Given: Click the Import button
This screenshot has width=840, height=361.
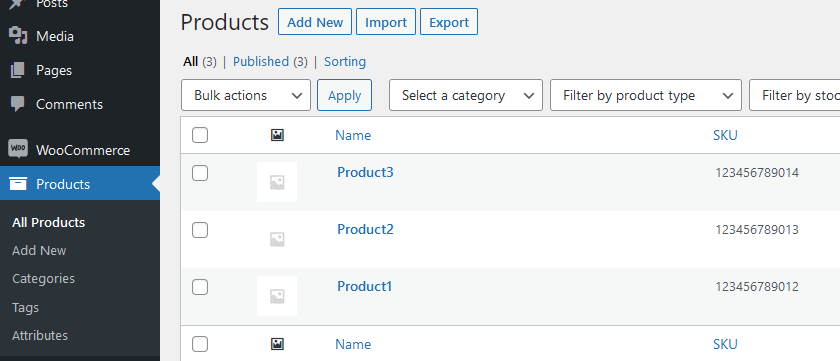Looking at the screenshot, I should pyautogui.click(x=386, y=22).
